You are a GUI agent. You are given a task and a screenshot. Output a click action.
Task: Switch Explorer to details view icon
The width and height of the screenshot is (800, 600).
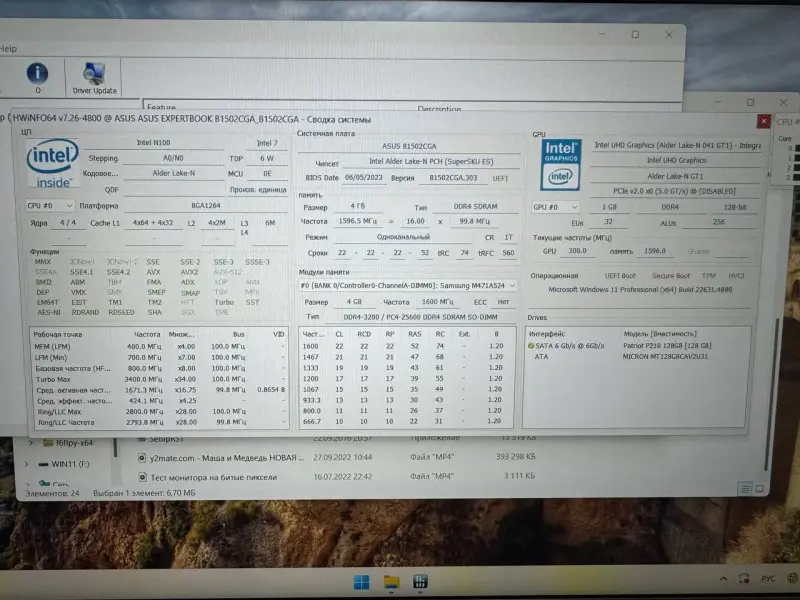tap(745, 489)
